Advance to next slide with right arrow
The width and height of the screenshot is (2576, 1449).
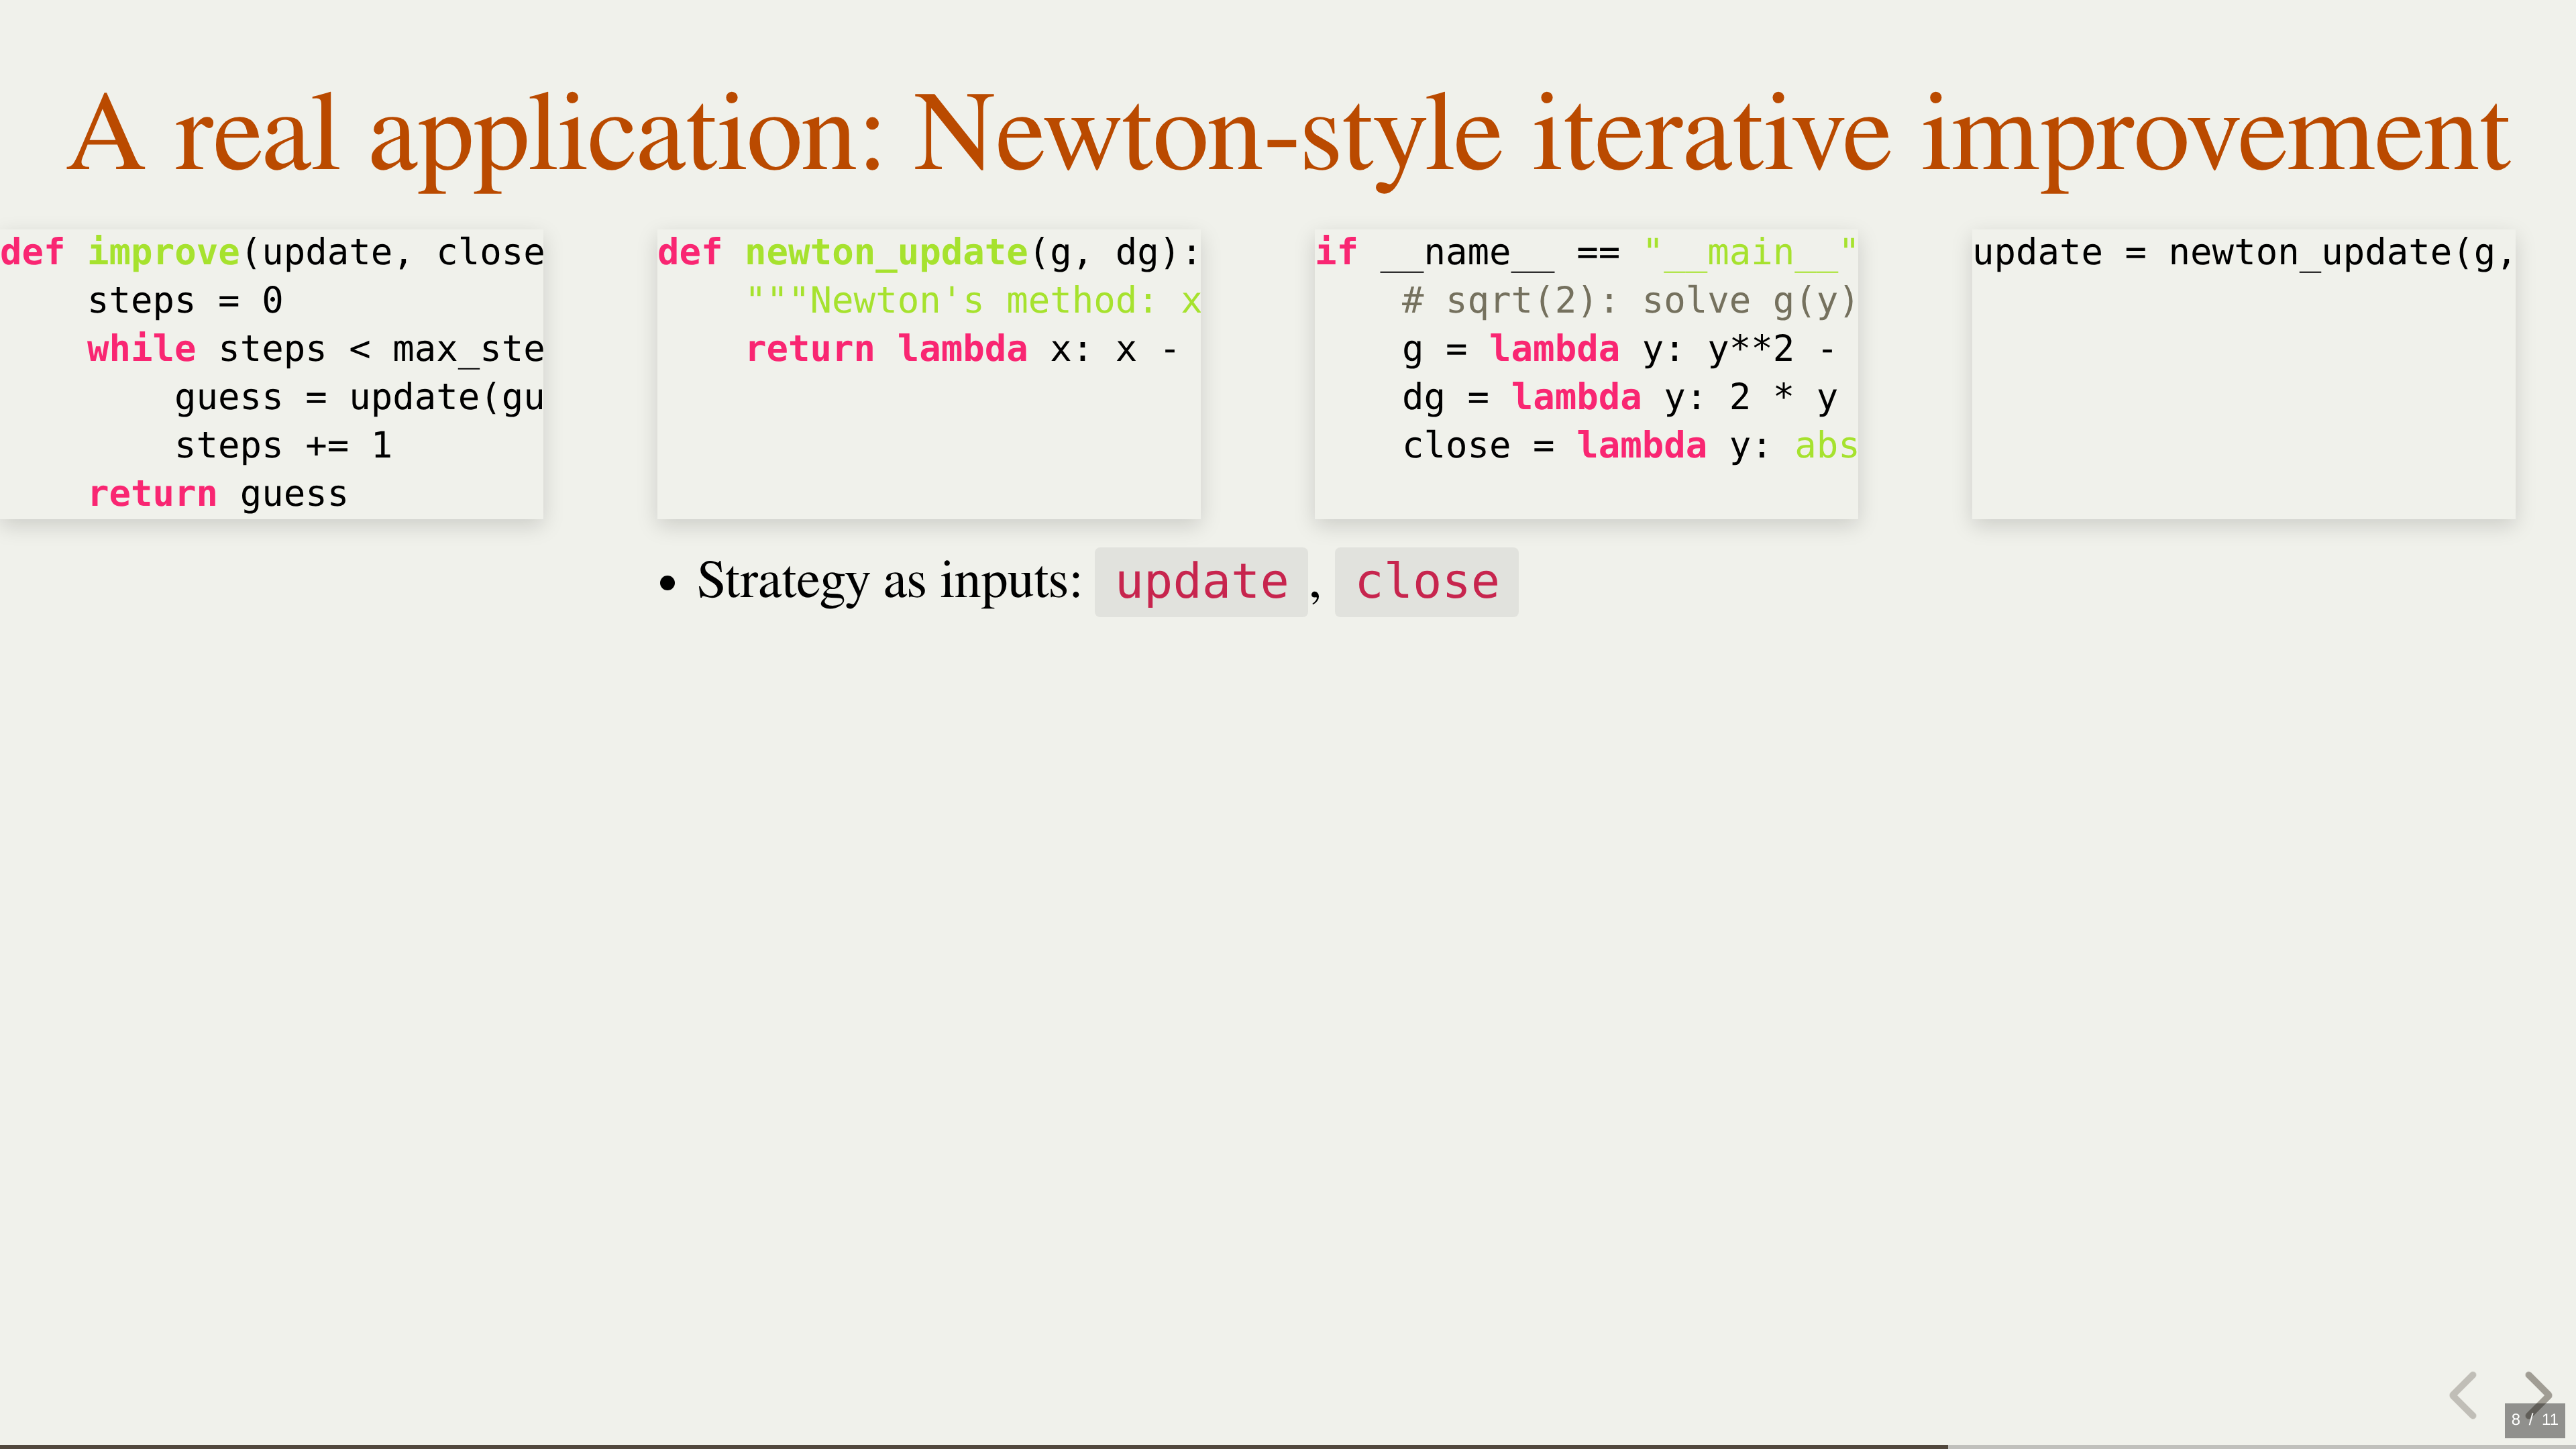(2538, 1392)
